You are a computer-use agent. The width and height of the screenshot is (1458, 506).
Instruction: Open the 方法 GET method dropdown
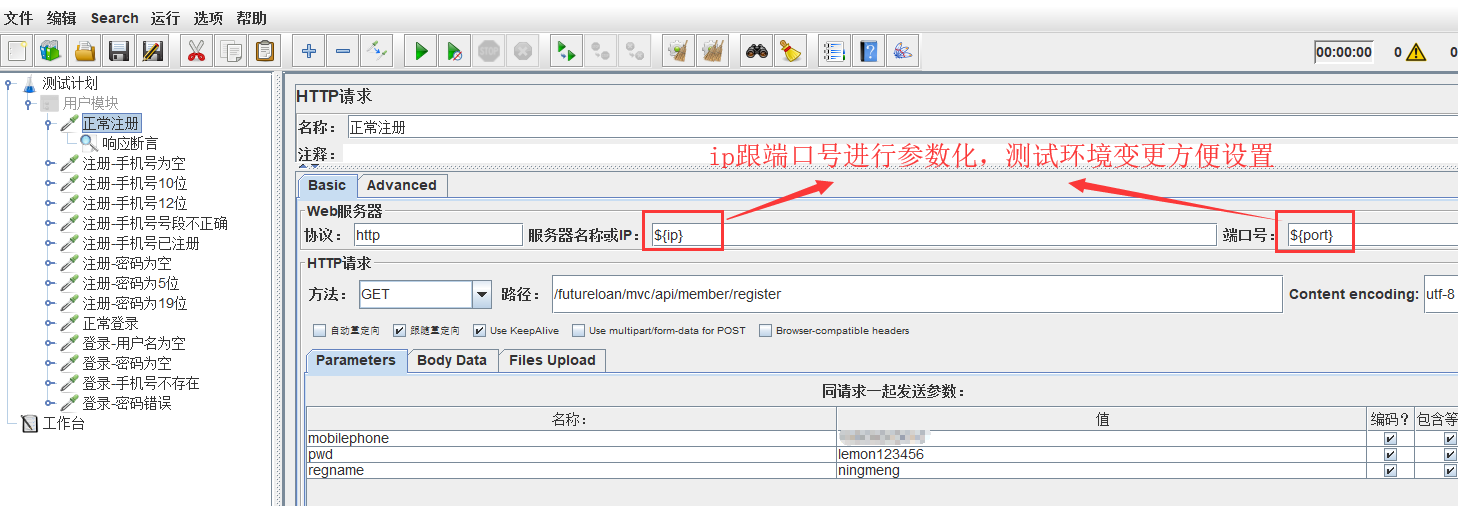482,294
